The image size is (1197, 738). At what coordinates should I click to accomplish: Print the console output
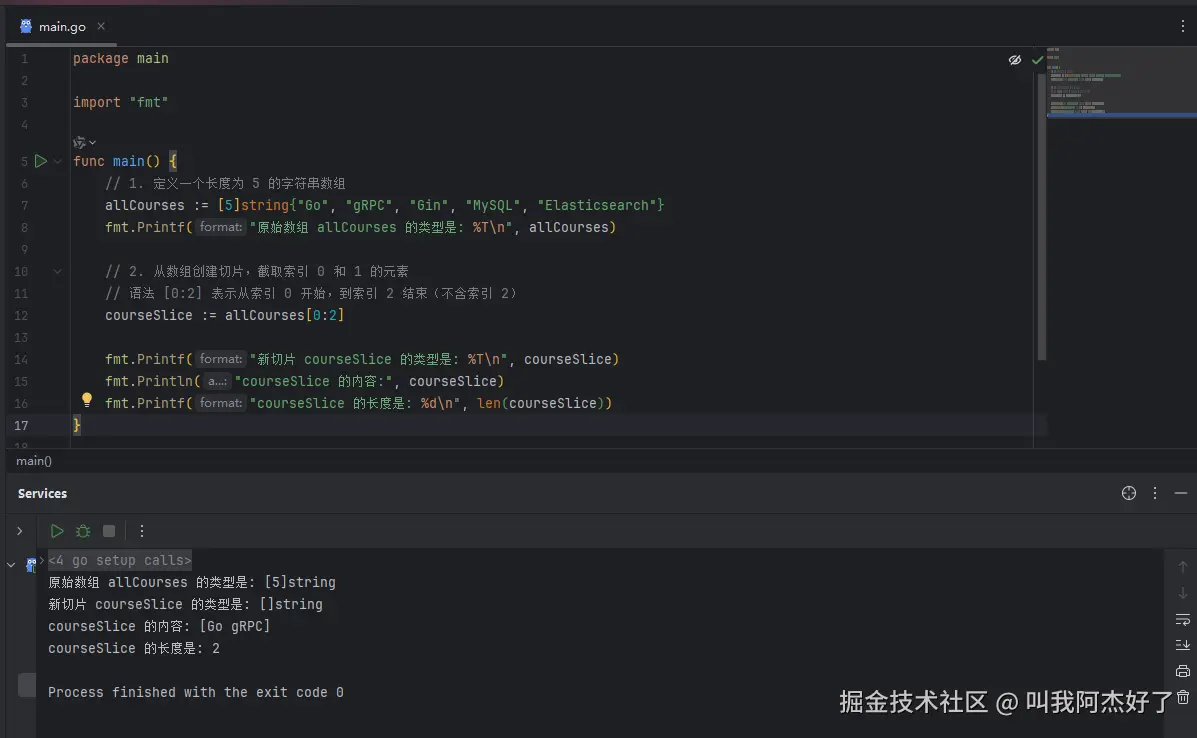(x=1182, y=671)
